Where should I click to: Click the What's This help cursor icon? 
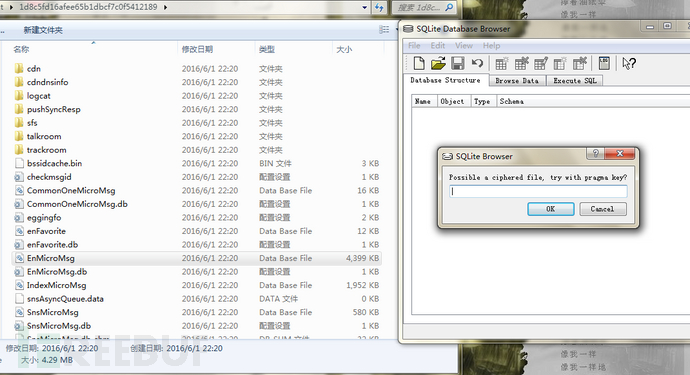(x=629, y=63)
